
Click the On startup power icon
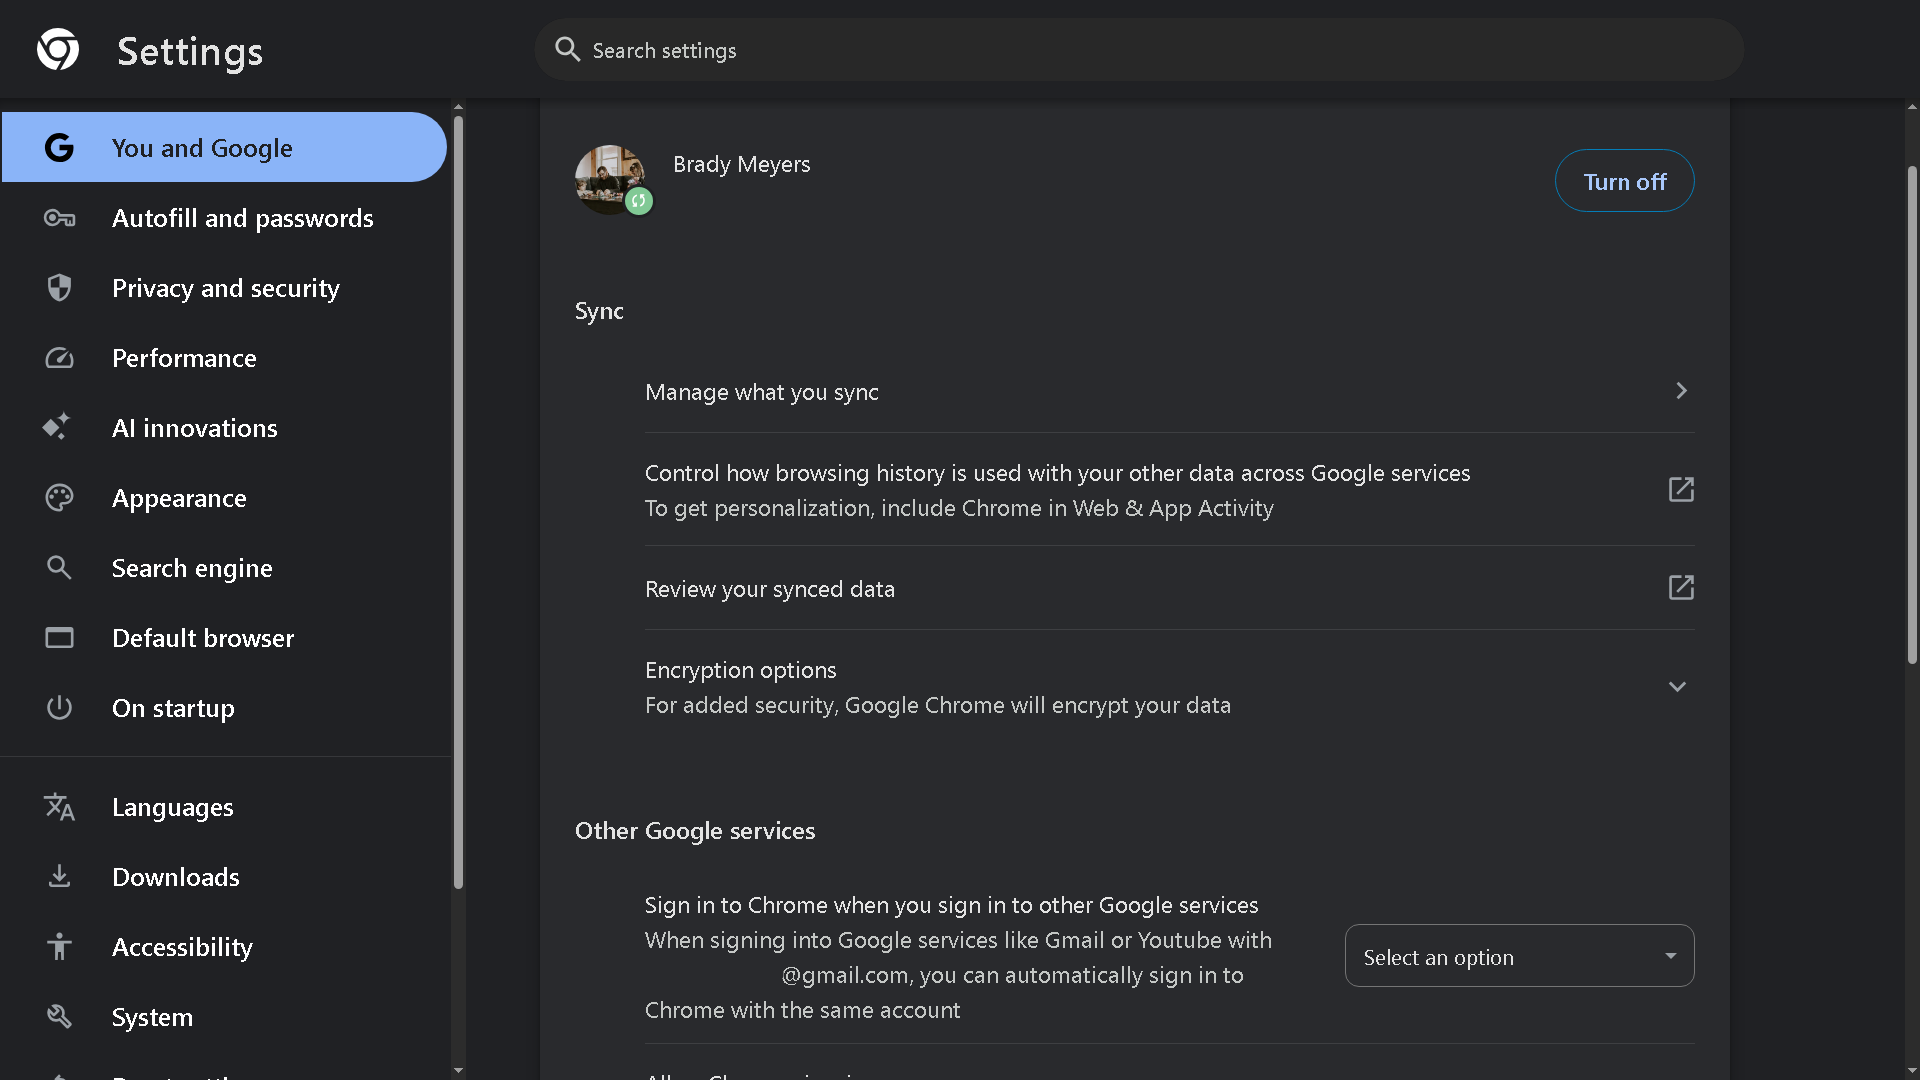(x=59, y=708)
